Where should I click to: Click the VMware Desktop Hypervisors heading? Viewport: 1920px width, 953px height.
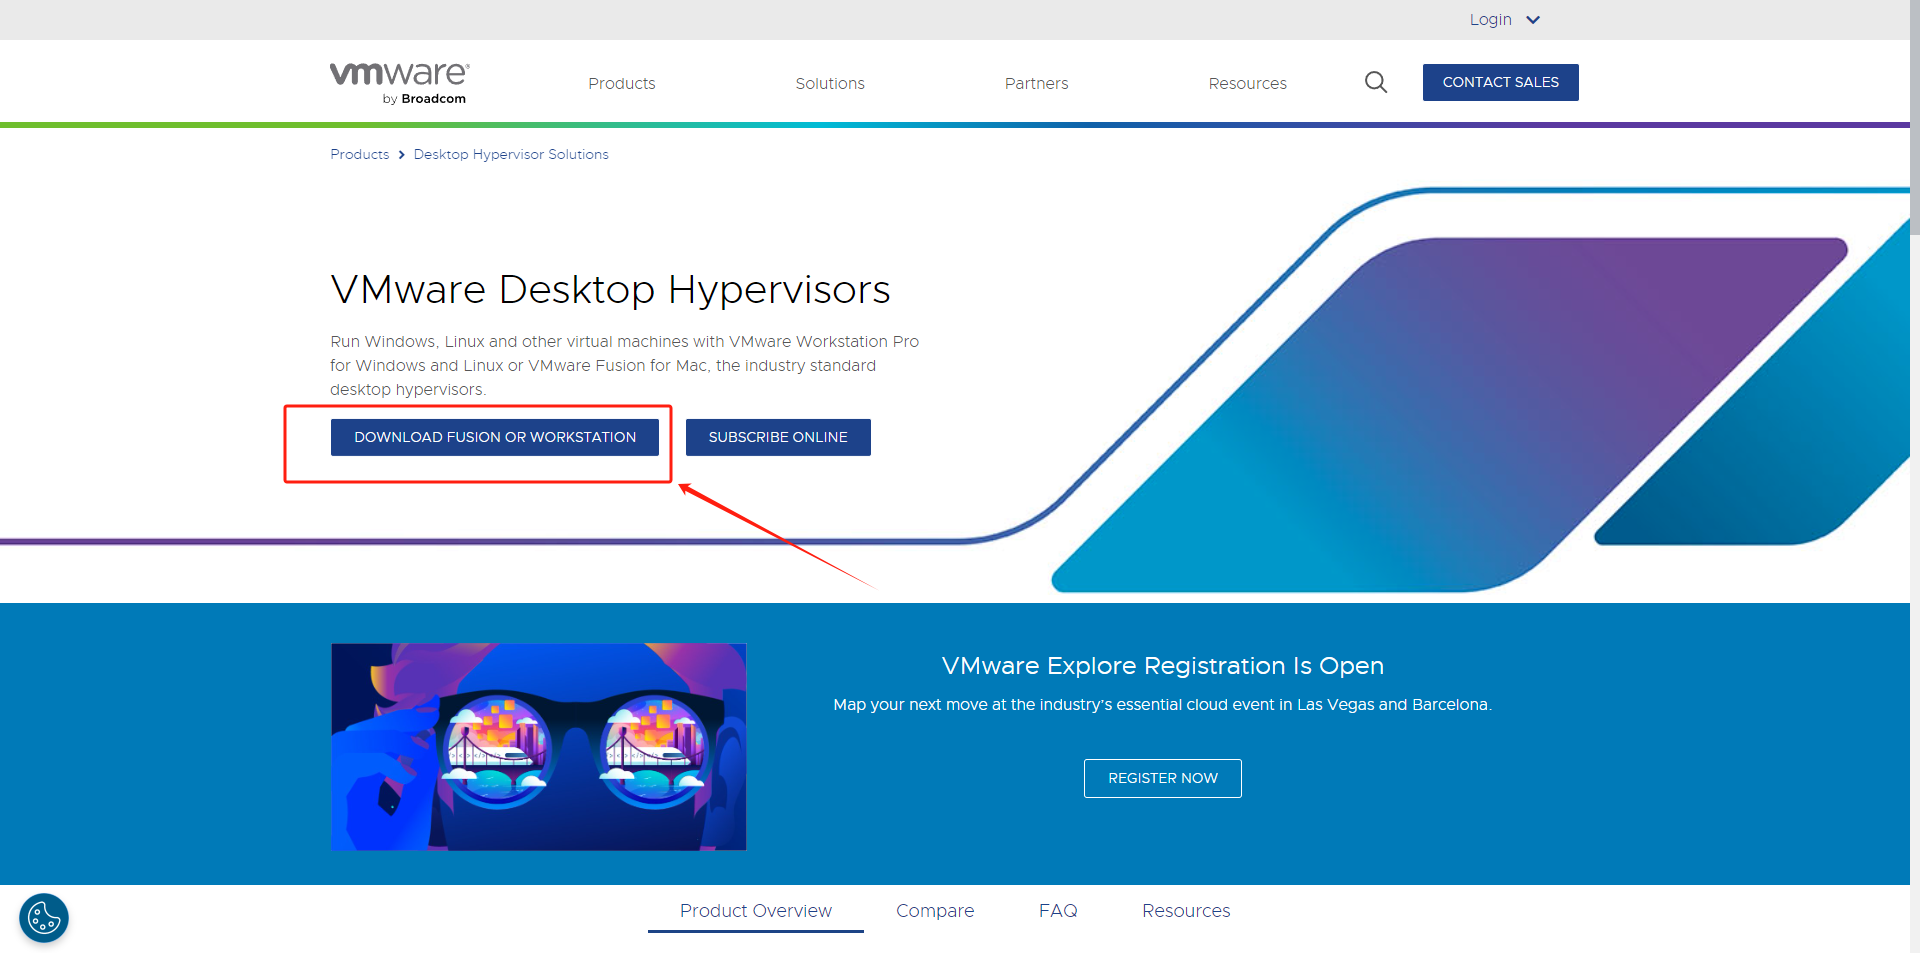tap(610, 289)
